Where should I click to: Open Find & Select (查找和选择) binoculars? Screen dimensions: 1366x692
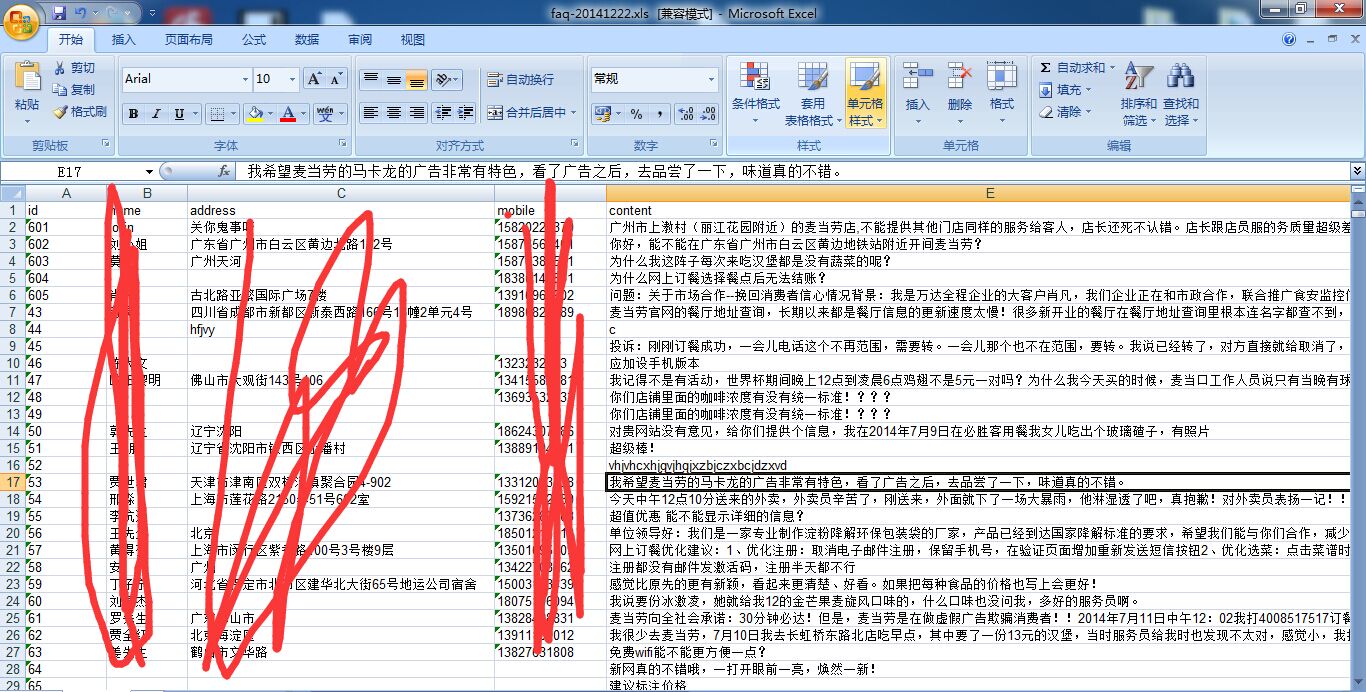tap(1180, 94)
